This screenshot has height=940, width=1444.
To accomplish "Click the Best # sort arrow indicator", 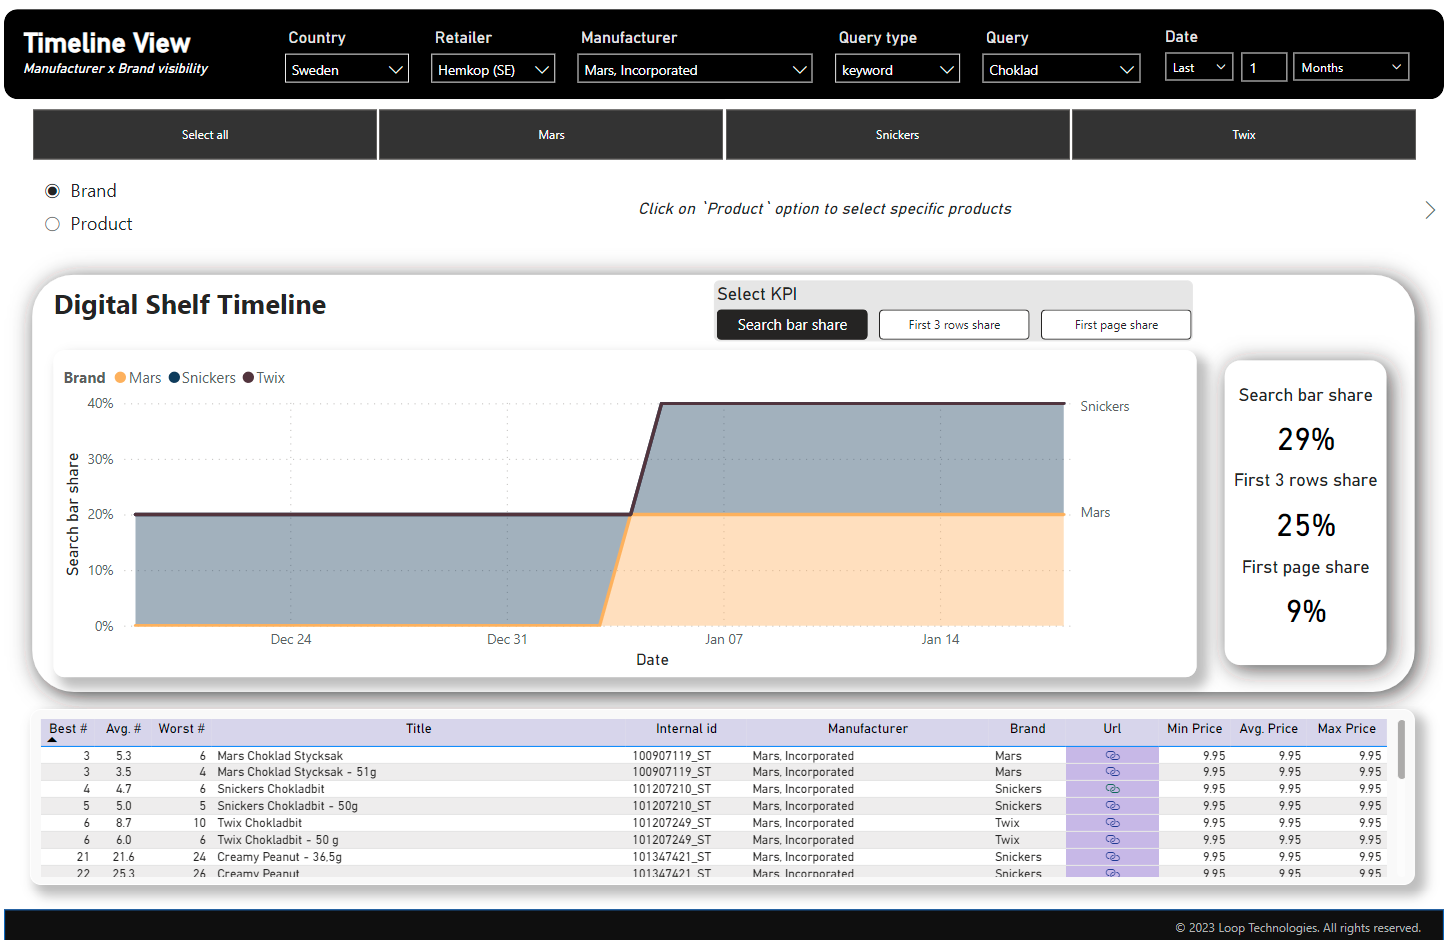I will tap(52, 740).
